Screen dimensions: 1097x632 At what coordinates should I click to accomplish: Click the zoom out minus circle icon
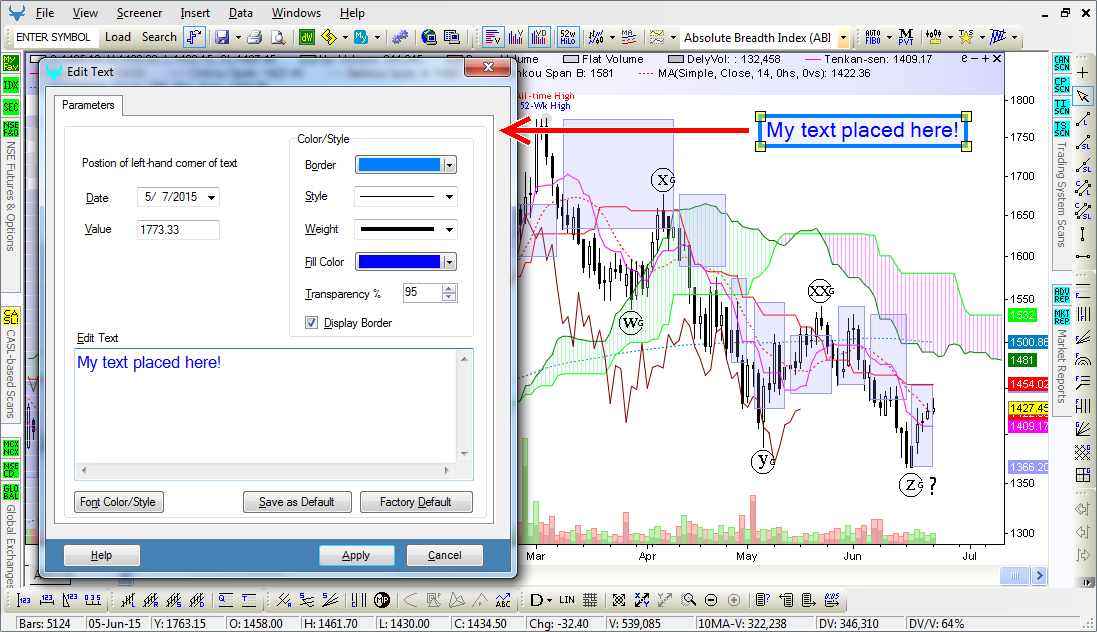(711, 600)
